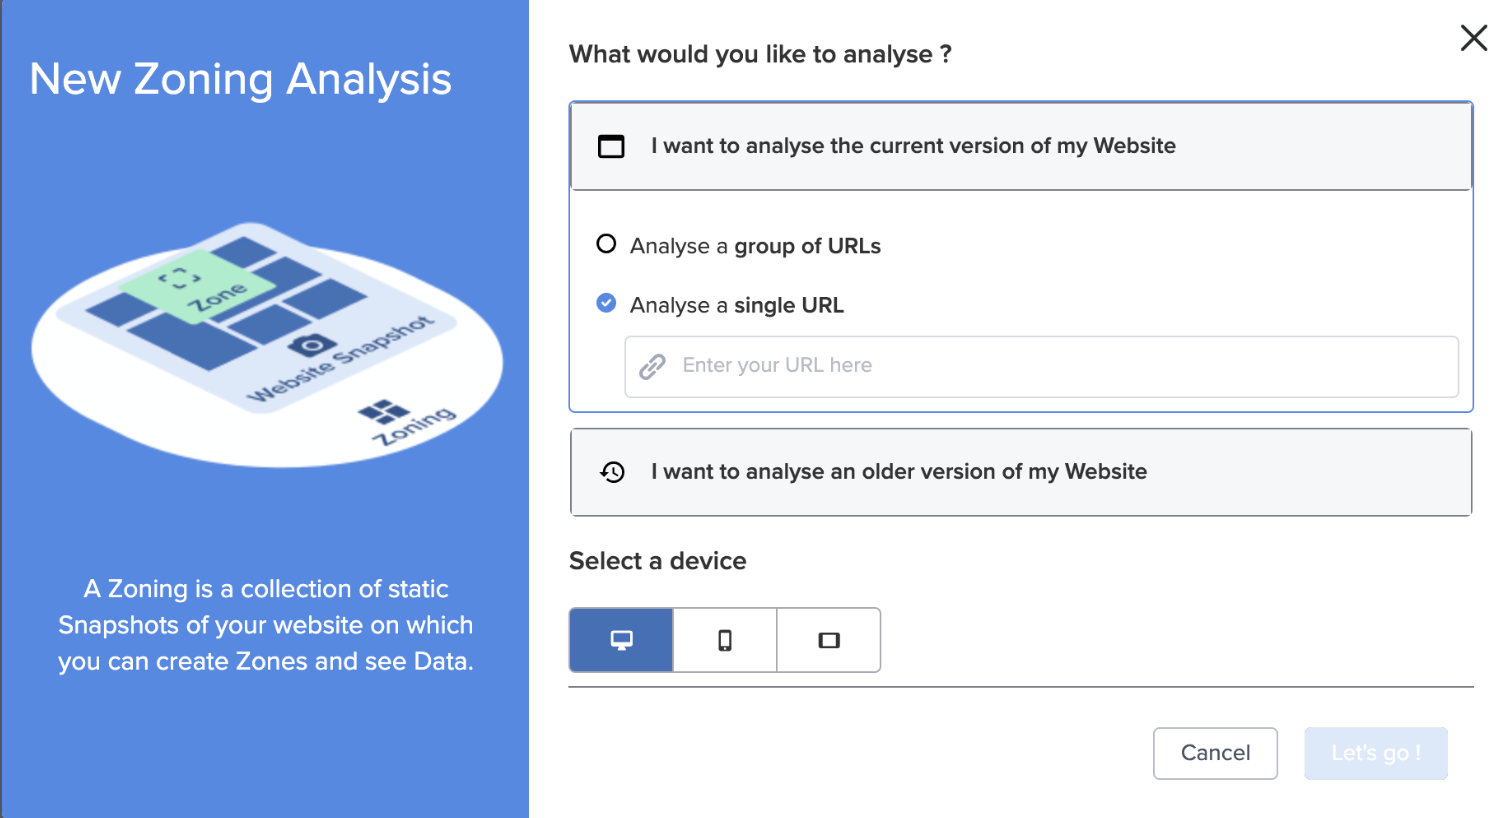1510x818 pixels.
Task: Select the 'Analyse a single URL' radio
Action: click(606, 303)
